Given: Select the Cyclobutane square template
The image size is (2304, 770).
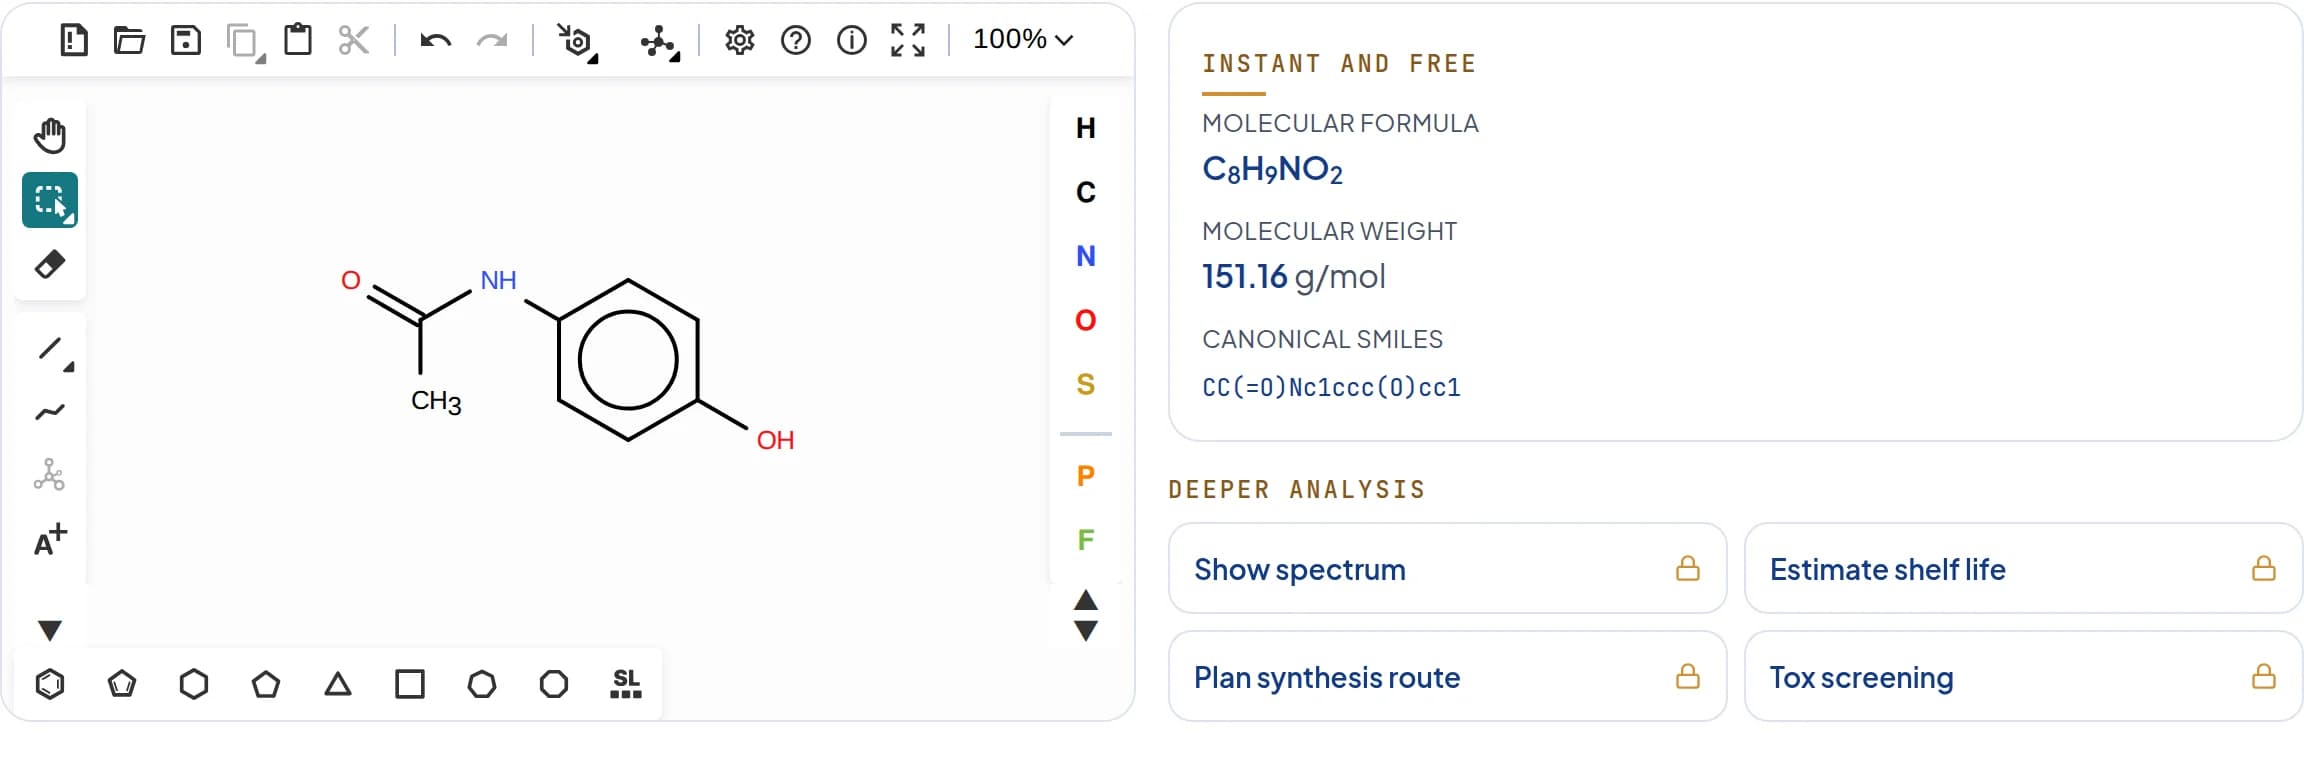Looking at the screenshot, I should (x=410, y=684).
